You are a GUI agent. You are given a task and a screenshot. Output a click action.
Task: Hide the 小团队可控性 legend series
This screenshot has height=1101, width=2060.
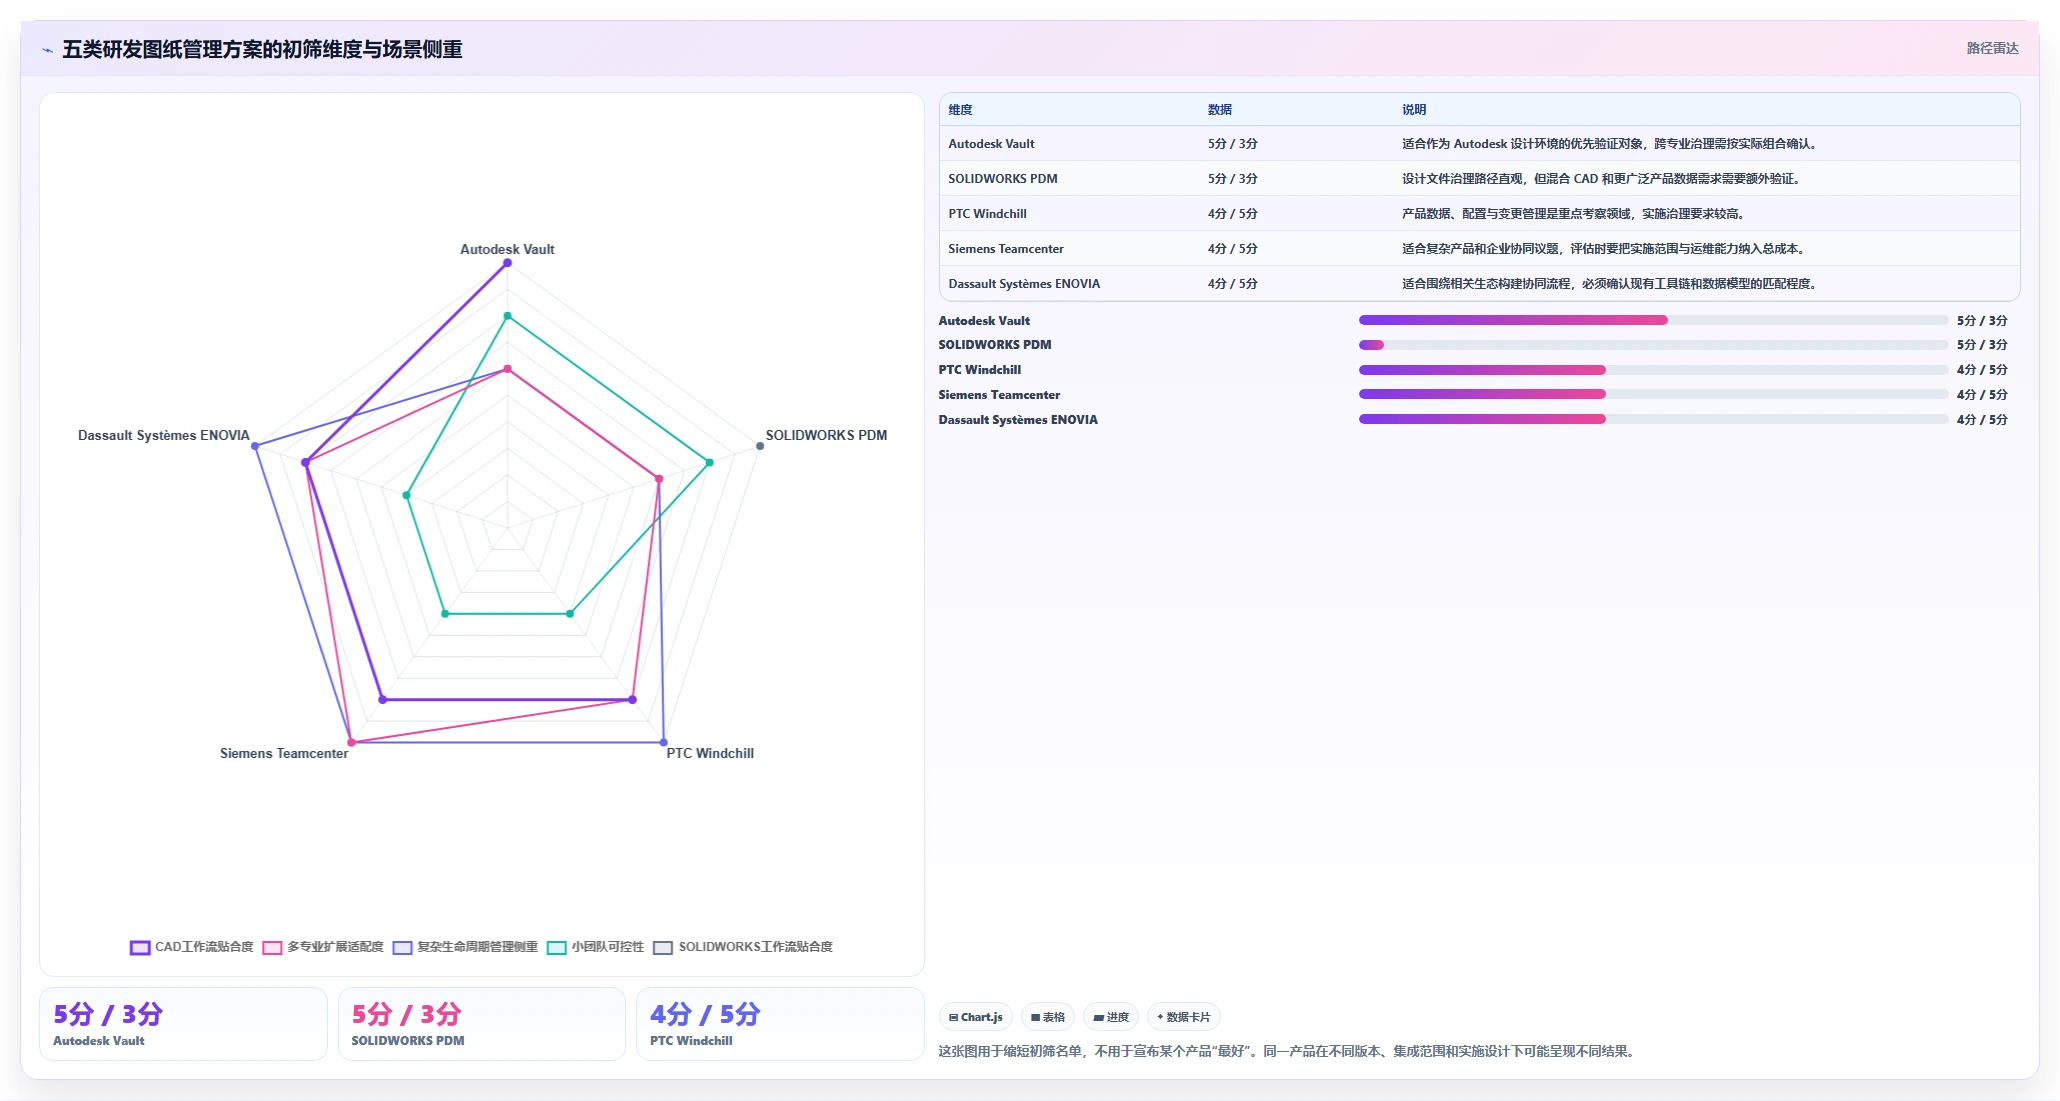coord(557,947)
